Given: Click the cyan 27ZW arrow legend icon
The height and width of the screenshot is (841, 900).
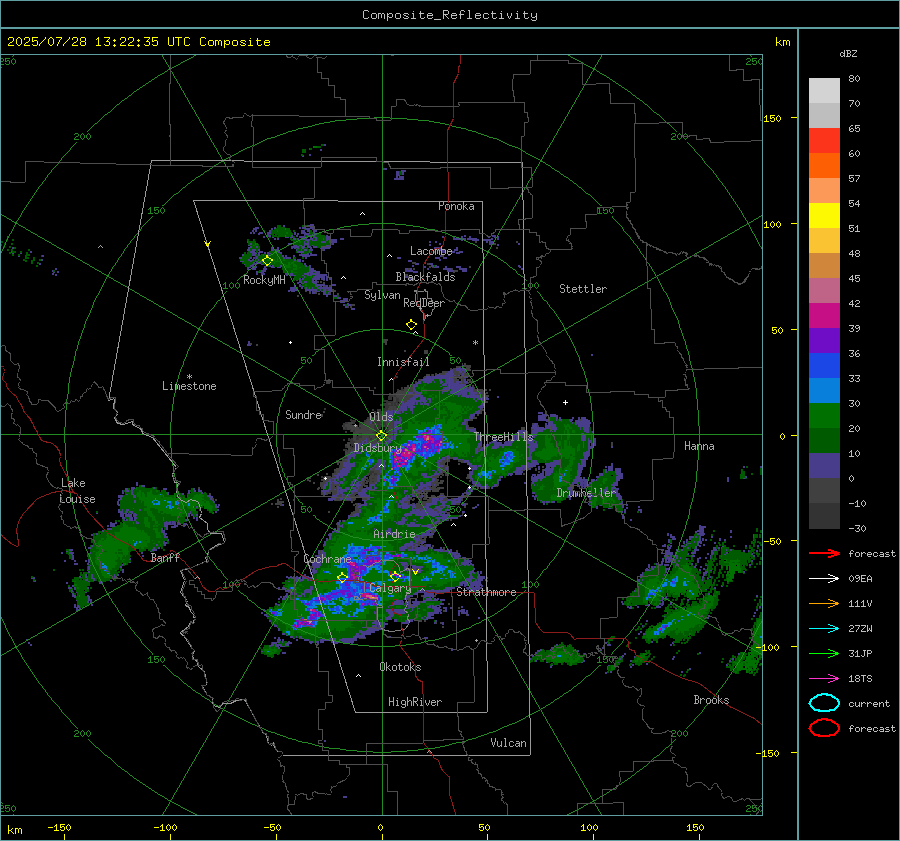Looking at the screenshot, I should tap(824, 629).
